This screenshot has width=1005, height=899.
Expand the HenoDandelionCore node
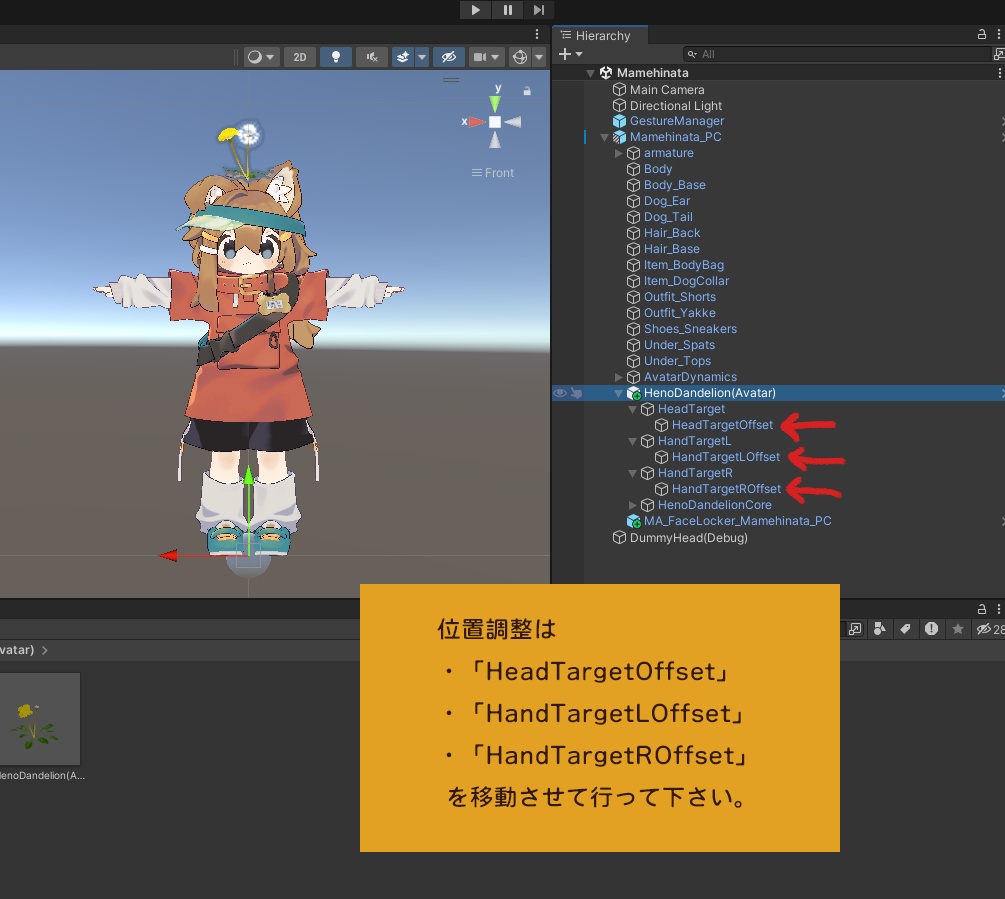click(x=632, y=506)
